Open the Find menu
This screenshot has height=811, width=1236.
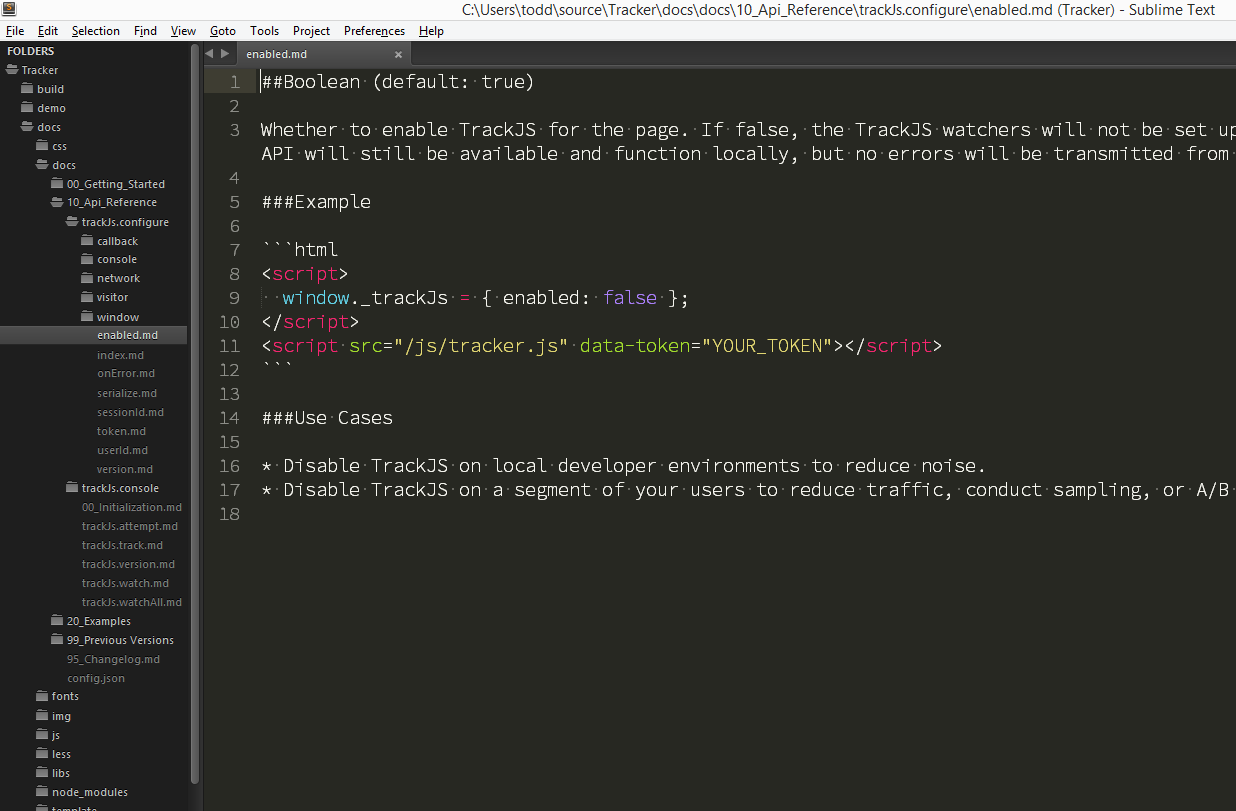tap(146, 31)
